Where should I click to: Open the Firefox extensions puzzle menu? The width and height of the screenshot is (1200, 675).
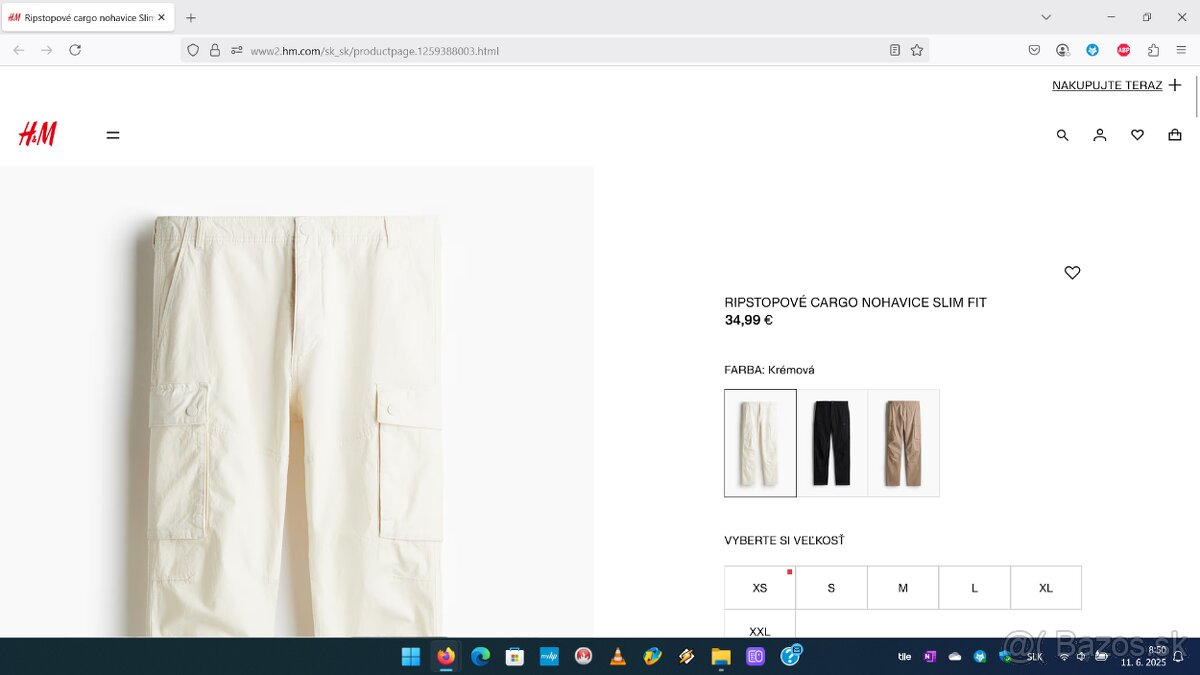1155,49
